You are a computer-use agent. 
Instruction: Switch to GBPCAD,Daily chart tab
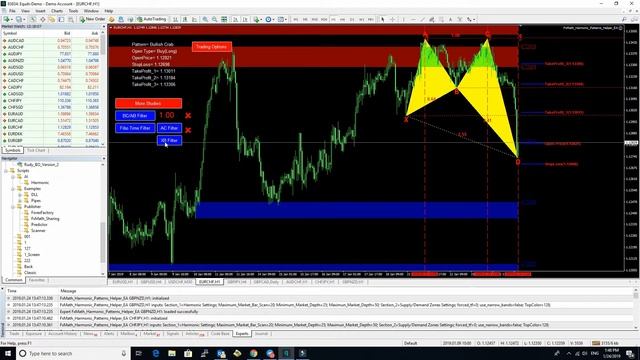266,282
